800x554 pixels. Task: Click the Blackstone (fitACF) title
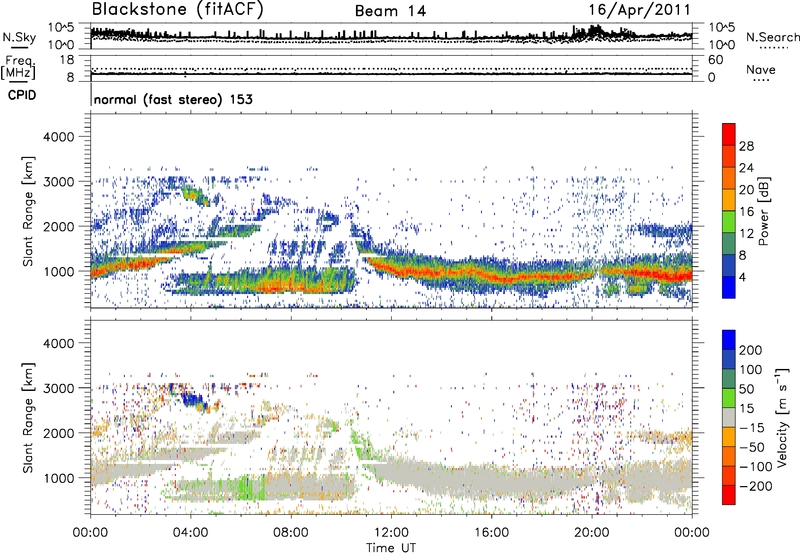tap(178, 10)
